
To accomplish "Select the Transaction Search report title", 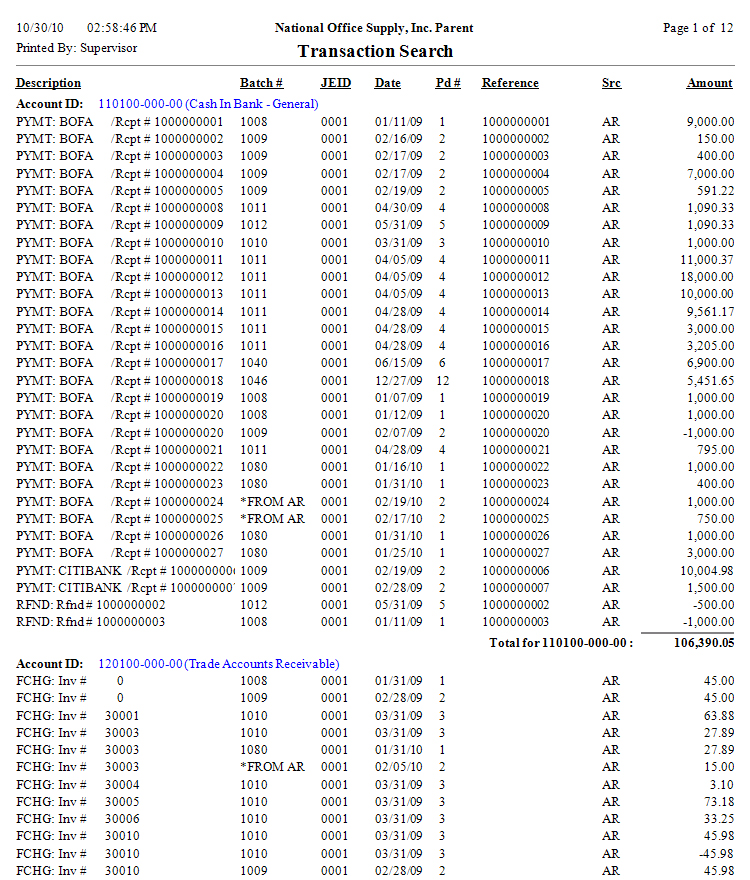I will point(375,52).
